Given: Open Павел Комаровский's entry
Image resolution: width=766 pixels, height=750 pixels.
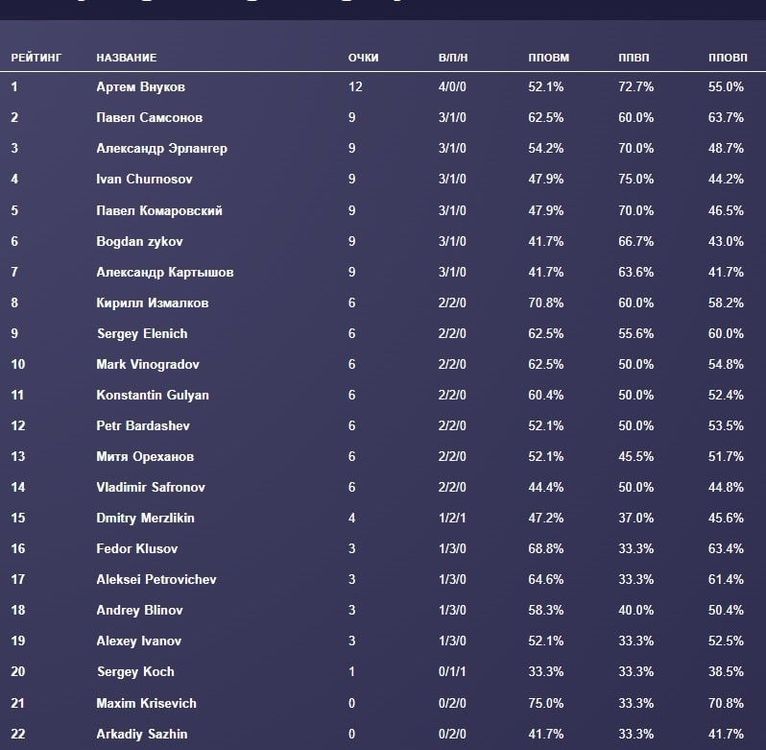Looking at the screenshot, I should click(159, 211).
